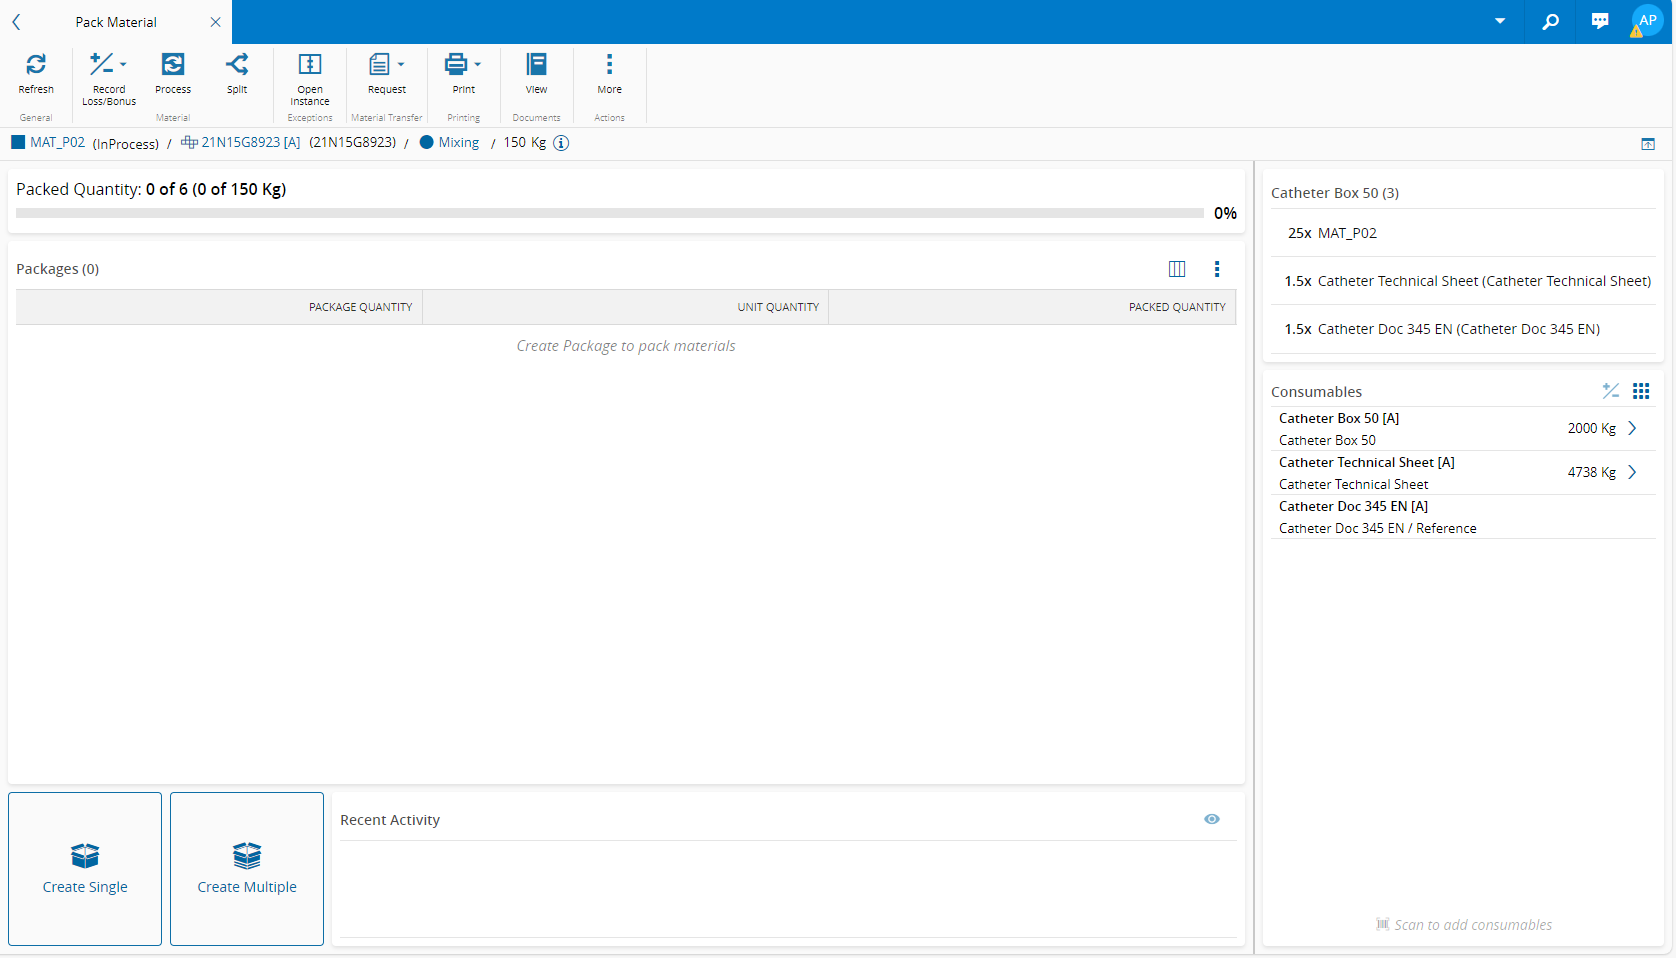Screen dimensions: 1676x958
Task: Open the Print dropdown arrow
Action: tap(478, 65)
